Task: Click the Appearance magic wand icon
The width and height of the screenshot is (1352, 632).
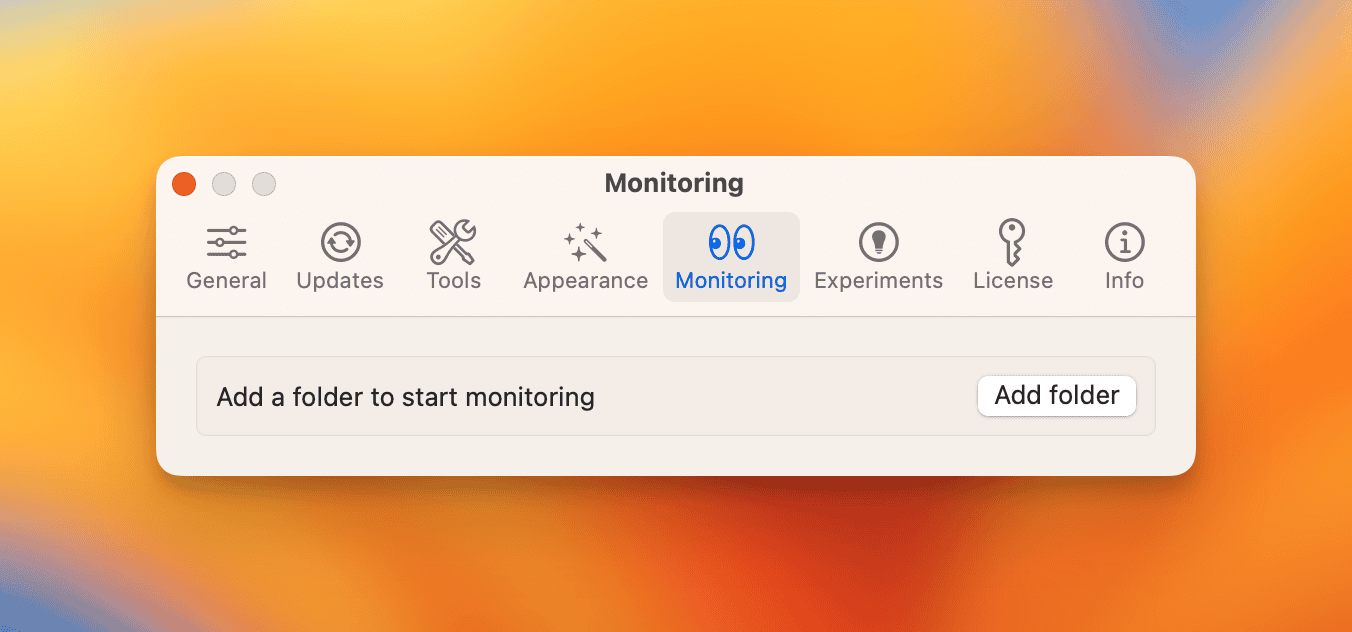Action: coord(585,242)
